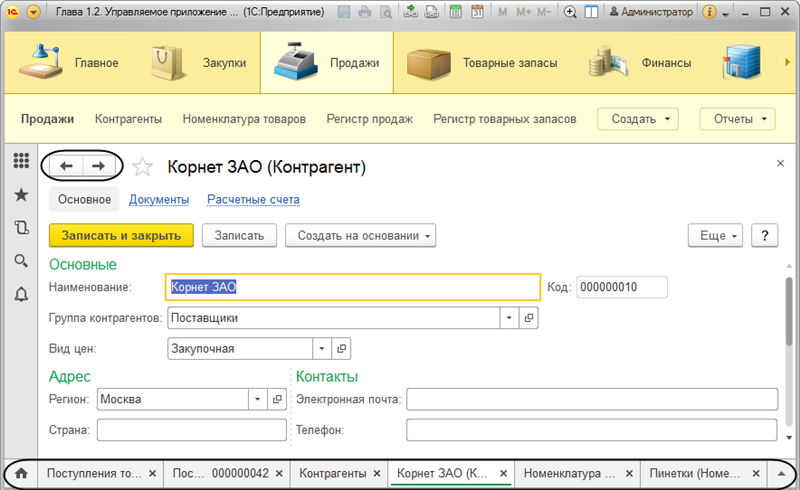Open Номенклатура товаров in navigation bar
The image size is (800, 490).
[x=244, y=119]
